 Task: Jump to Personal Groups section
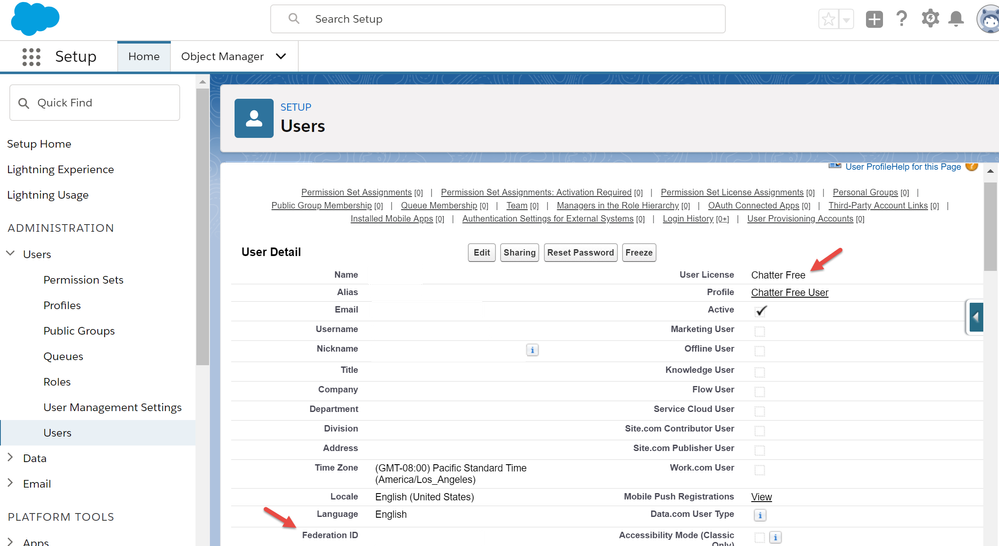865,192
